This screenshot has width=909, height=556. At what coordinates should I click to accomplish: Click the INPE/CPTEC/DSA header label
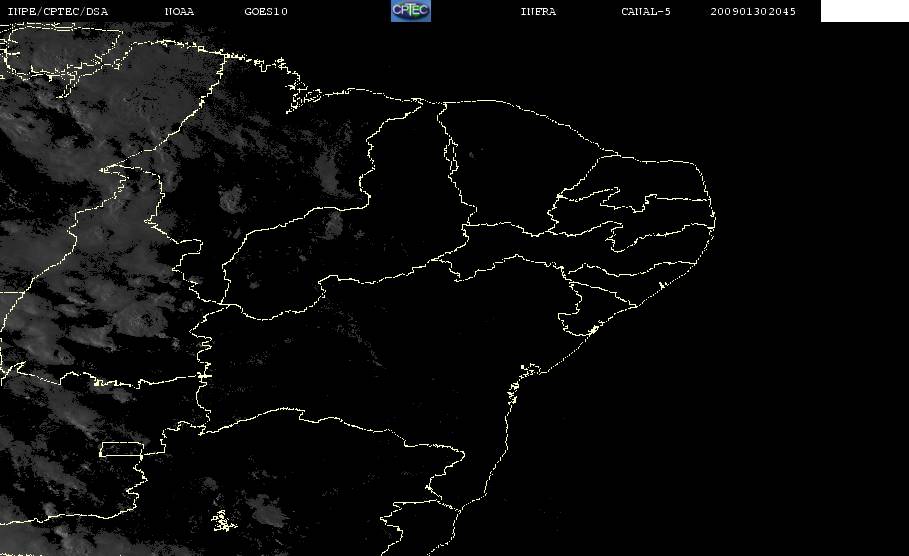pyautogui.click(x=57, y=12)
